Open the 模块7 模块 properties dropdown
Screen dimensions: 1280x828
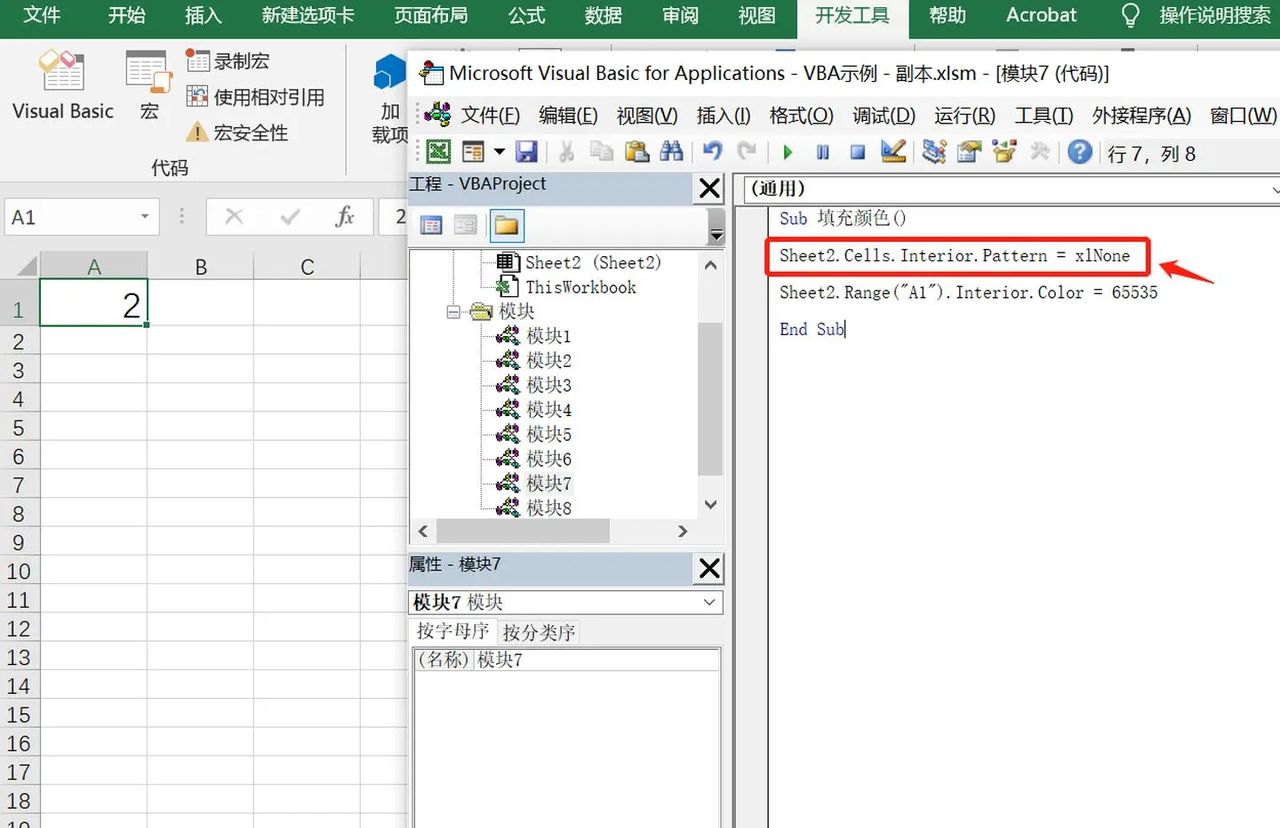[710, 602]
